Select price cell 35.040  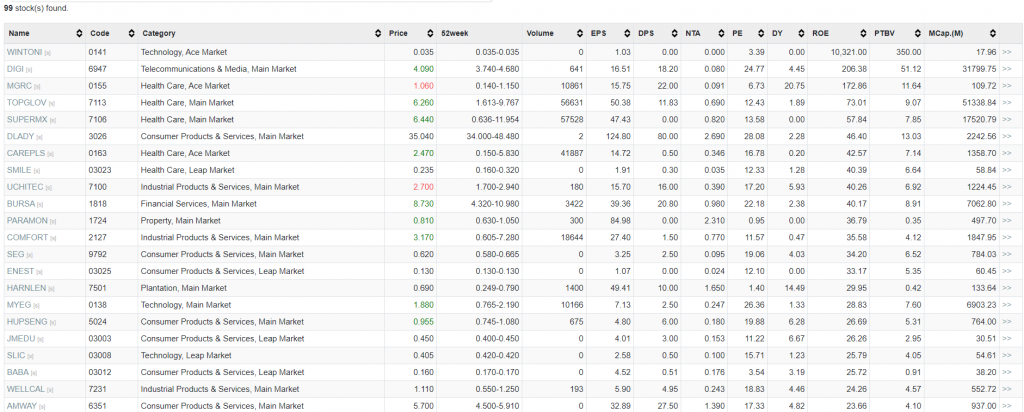(x=421, y=136)
